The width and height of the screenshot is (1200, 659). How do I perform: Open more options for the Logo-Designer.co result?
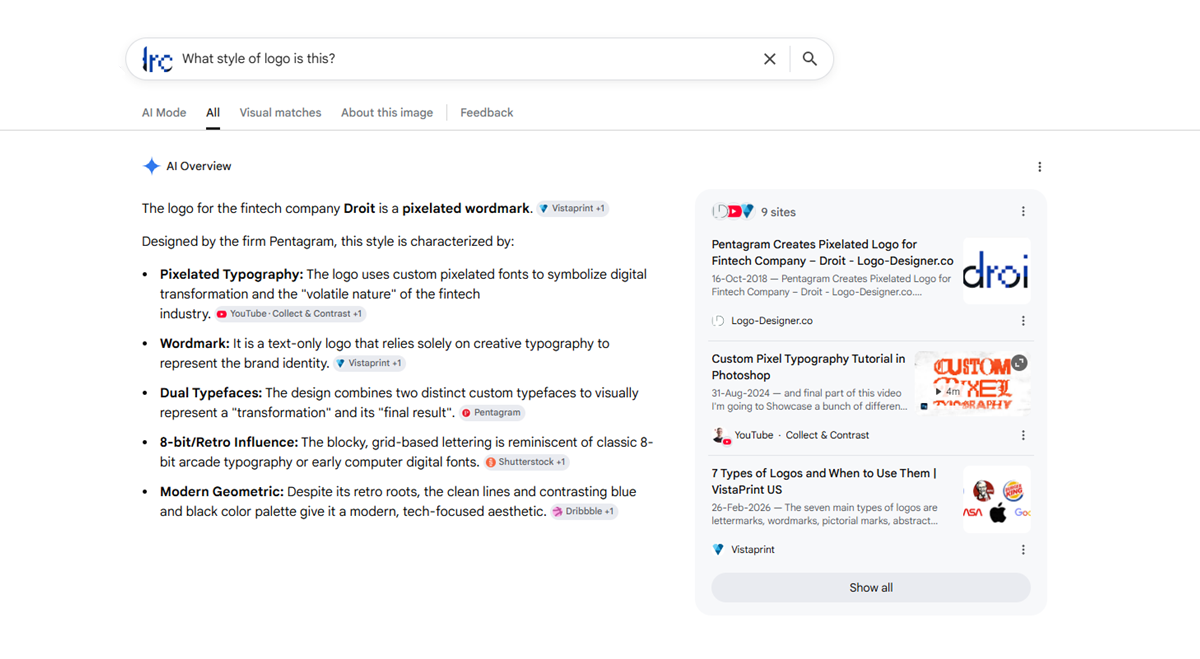(1023, 321)
